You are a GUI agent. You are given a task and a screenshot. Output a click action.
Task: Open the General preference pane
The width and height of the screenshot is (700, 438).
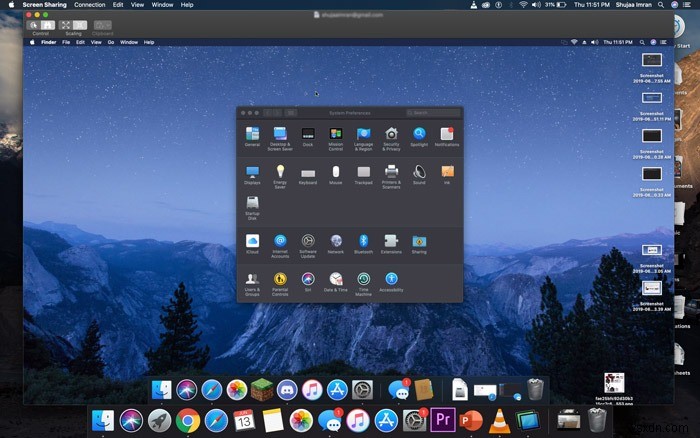[x=252, y=137]
